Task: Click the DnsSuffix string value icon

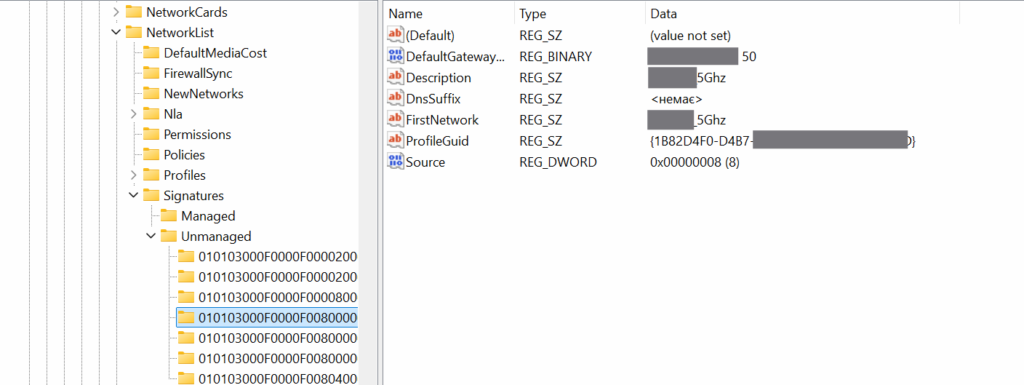Action: pos(396,99)
